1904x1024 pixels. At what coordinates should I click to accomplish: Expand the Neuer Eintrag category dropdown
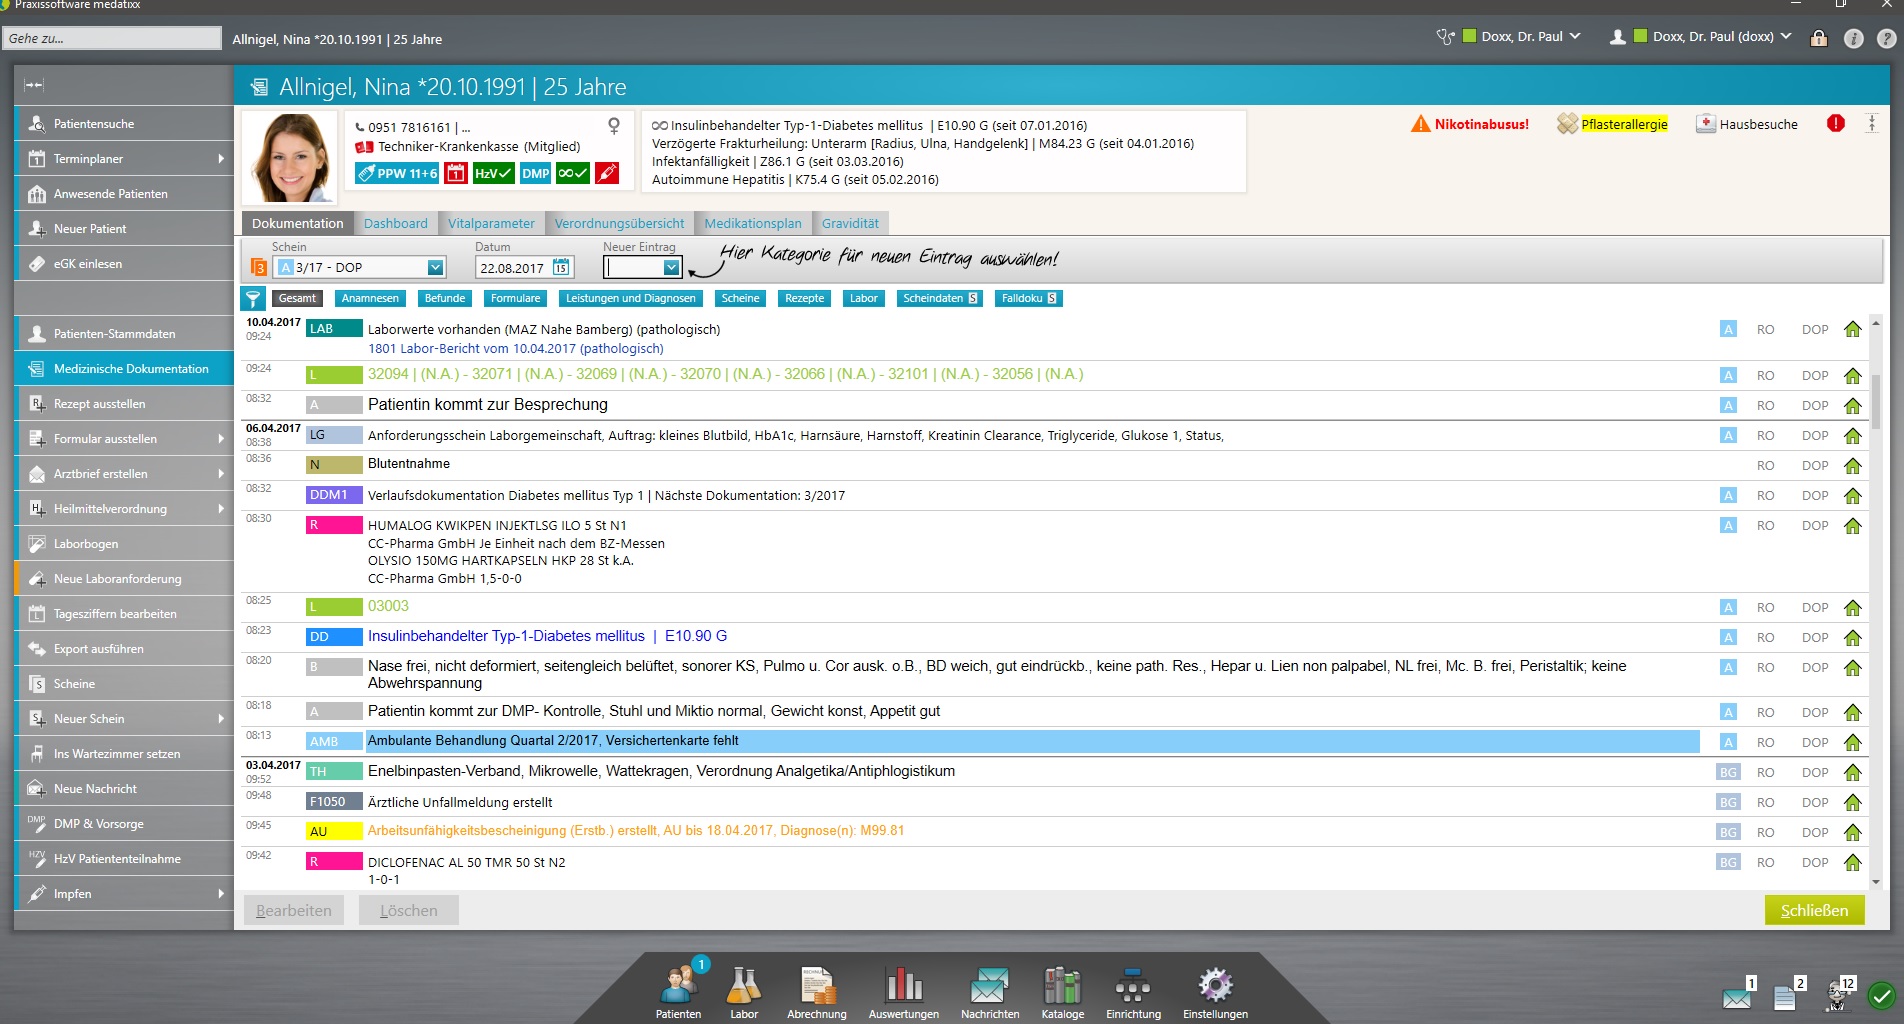click(x=671, y=267)
